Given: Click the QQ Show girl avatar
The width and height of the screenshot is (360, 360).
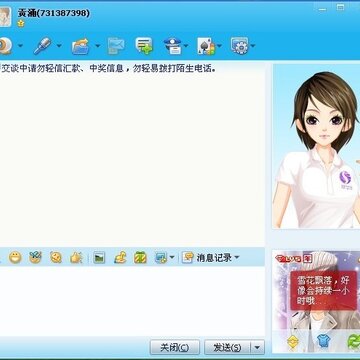Looking at the screenshot, I should click(317, 147).
